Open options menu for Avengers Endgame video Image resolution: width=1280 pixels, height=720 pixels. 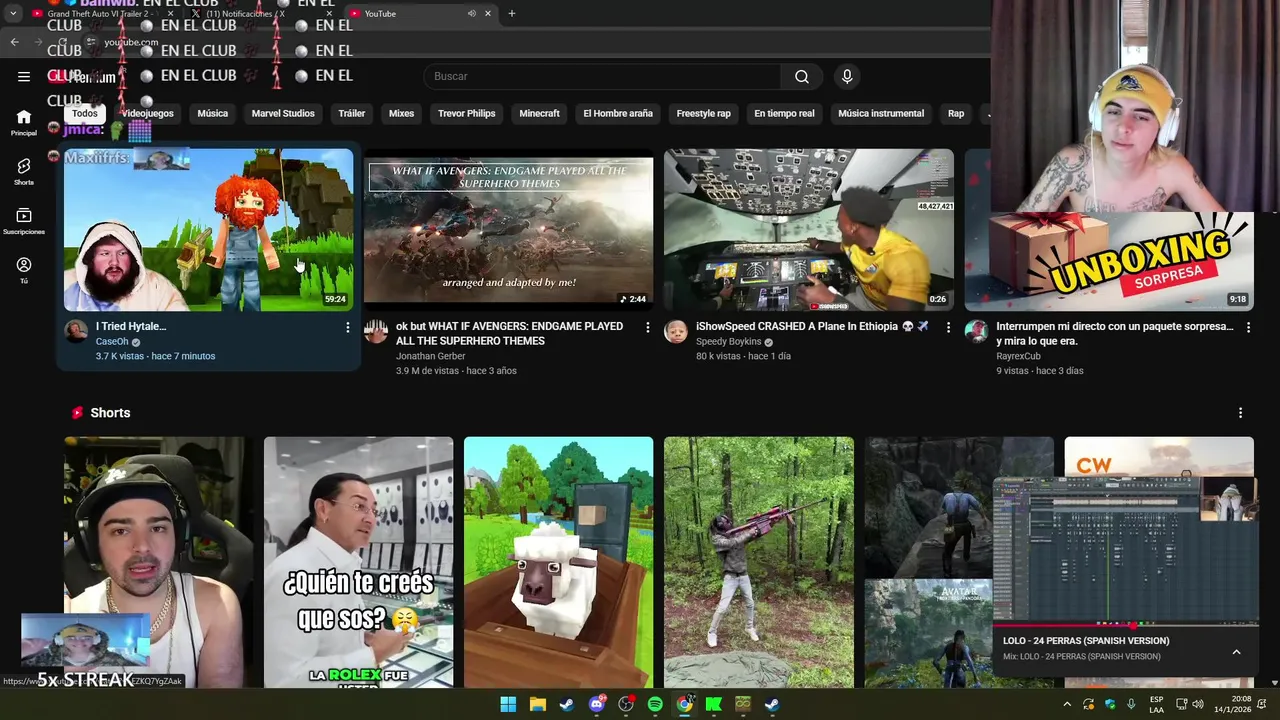(648, 327)
